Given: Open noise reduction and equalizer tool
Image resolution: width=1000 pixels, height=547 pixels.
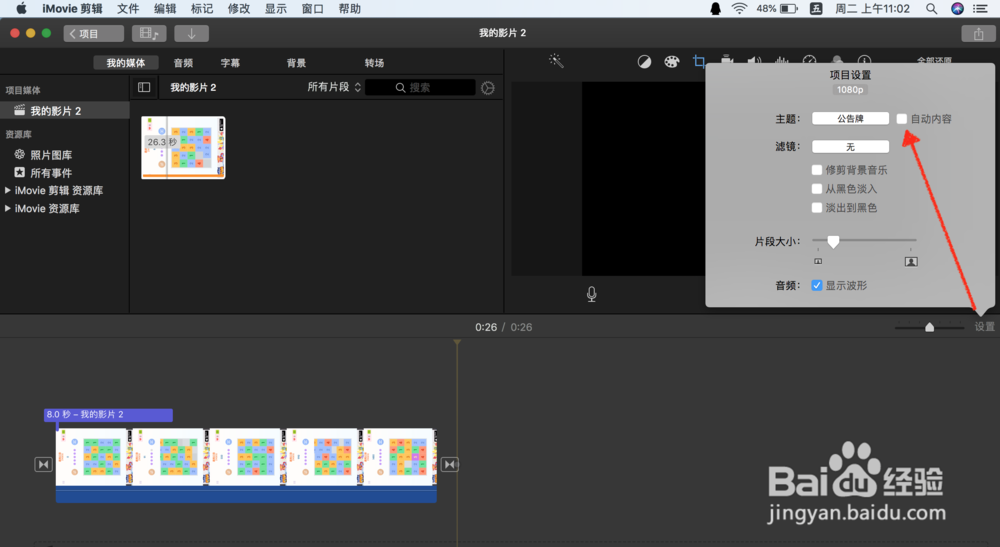Looking at the screenshot, I should click(781, 60).
